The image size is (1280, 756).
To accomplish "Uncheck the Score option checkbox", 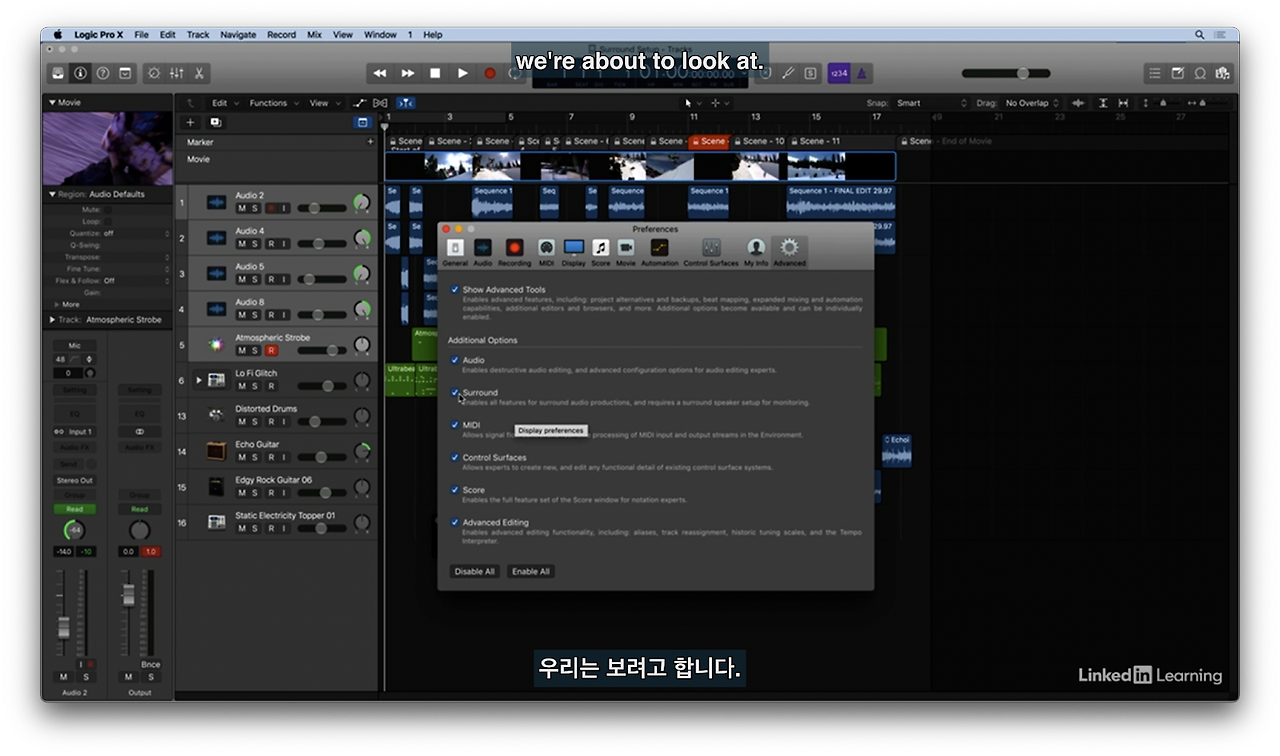I will click(x=455, y=490).
